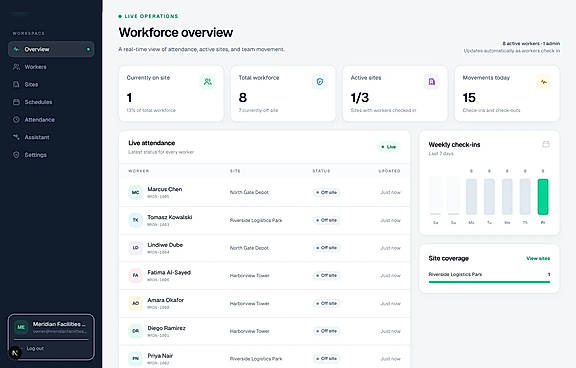Click Off site status for Lindiwe Dube
The image size is (576, 368).
(x=326, y=248)
